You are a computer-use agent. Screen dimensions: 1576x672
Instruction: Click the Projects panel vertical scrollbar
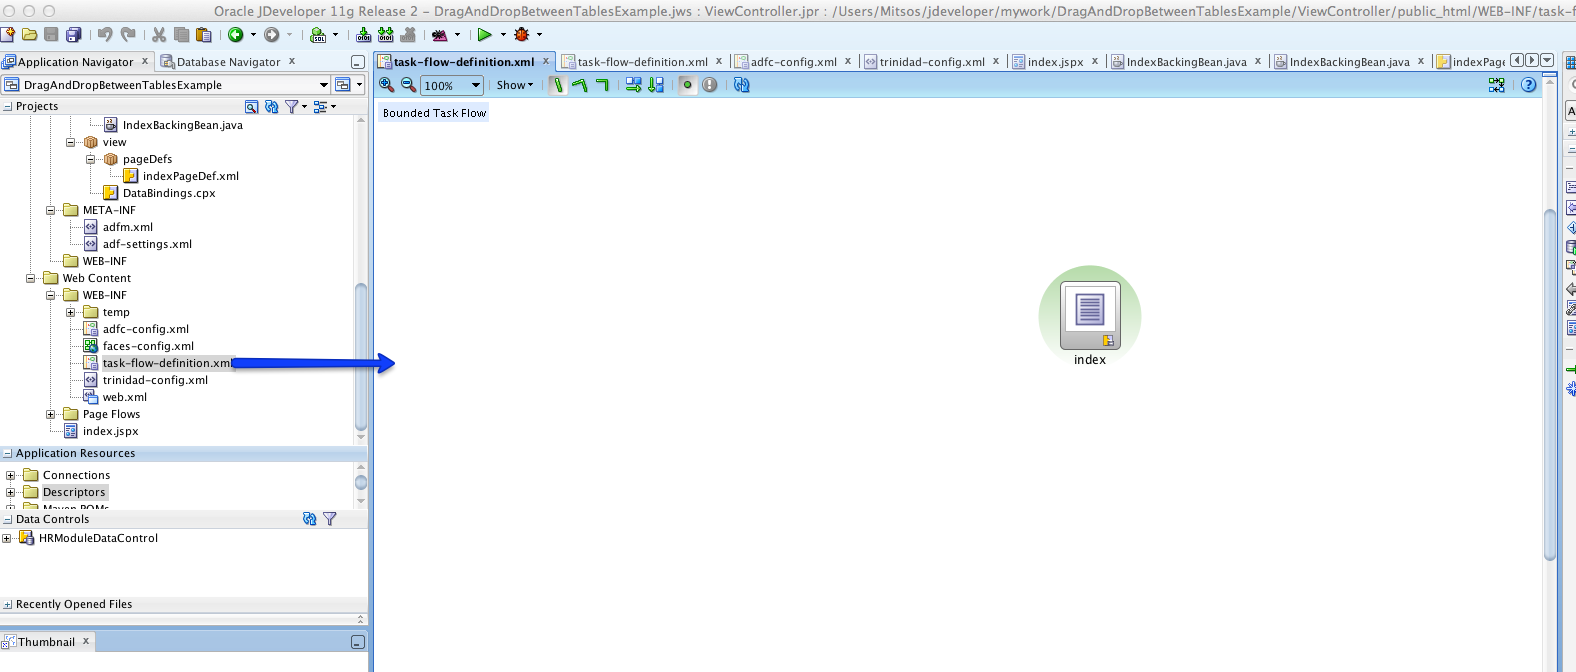tap(361, 357)
